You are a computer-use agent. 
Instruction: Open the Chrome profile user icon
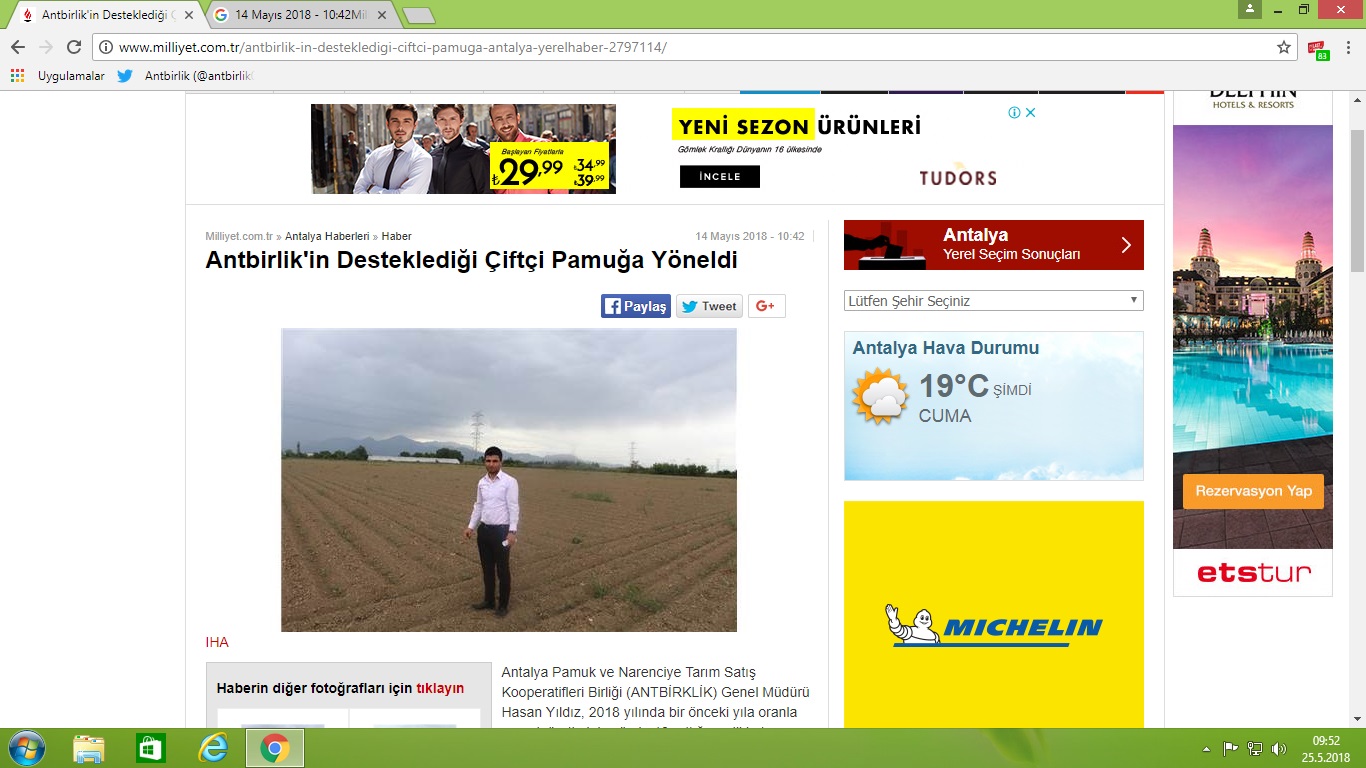click(1249, 9)
